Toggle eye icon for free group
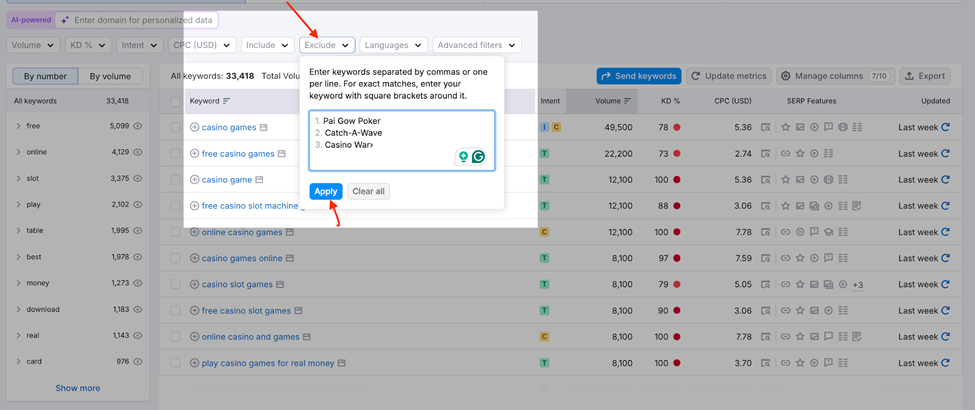975x410 pixels. click(137, 126)
